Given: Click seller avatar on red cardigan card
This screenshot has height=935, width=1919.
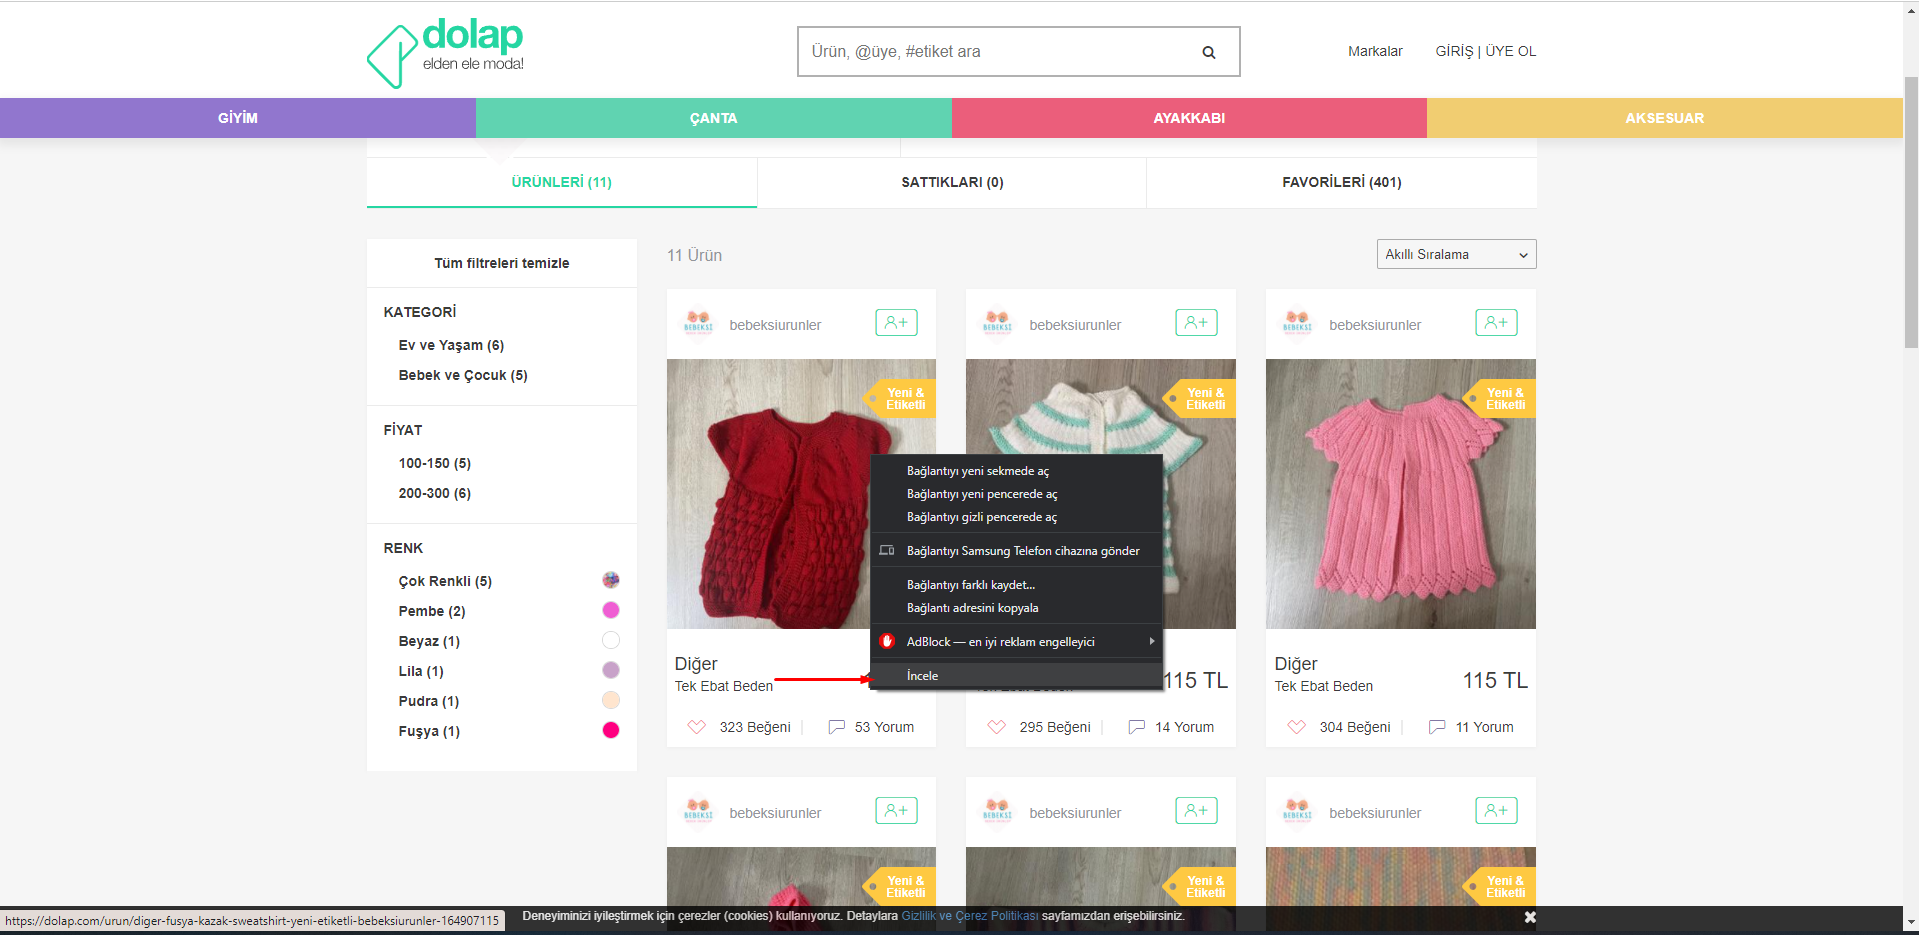Looking at the screenshot, I should [x=698, y=324].
